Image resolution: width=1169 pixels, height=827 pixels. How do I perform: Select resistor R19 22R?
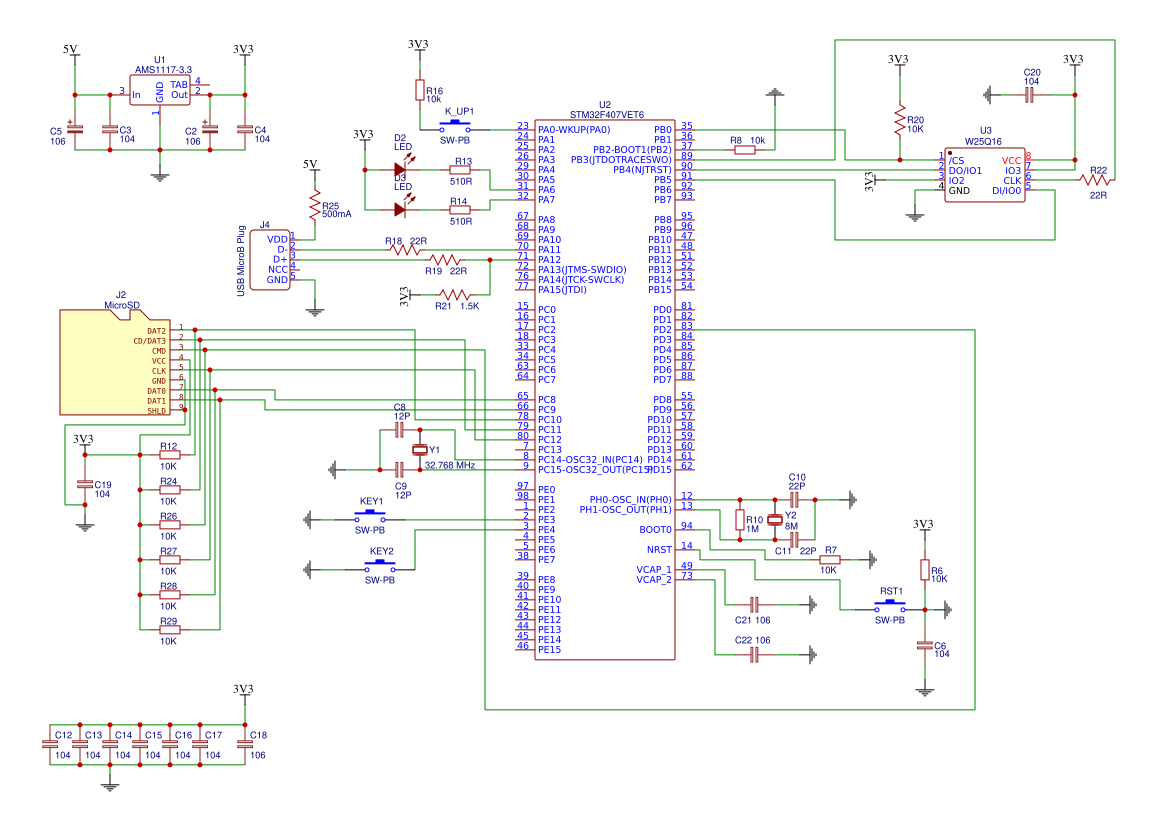pos(445,260)
